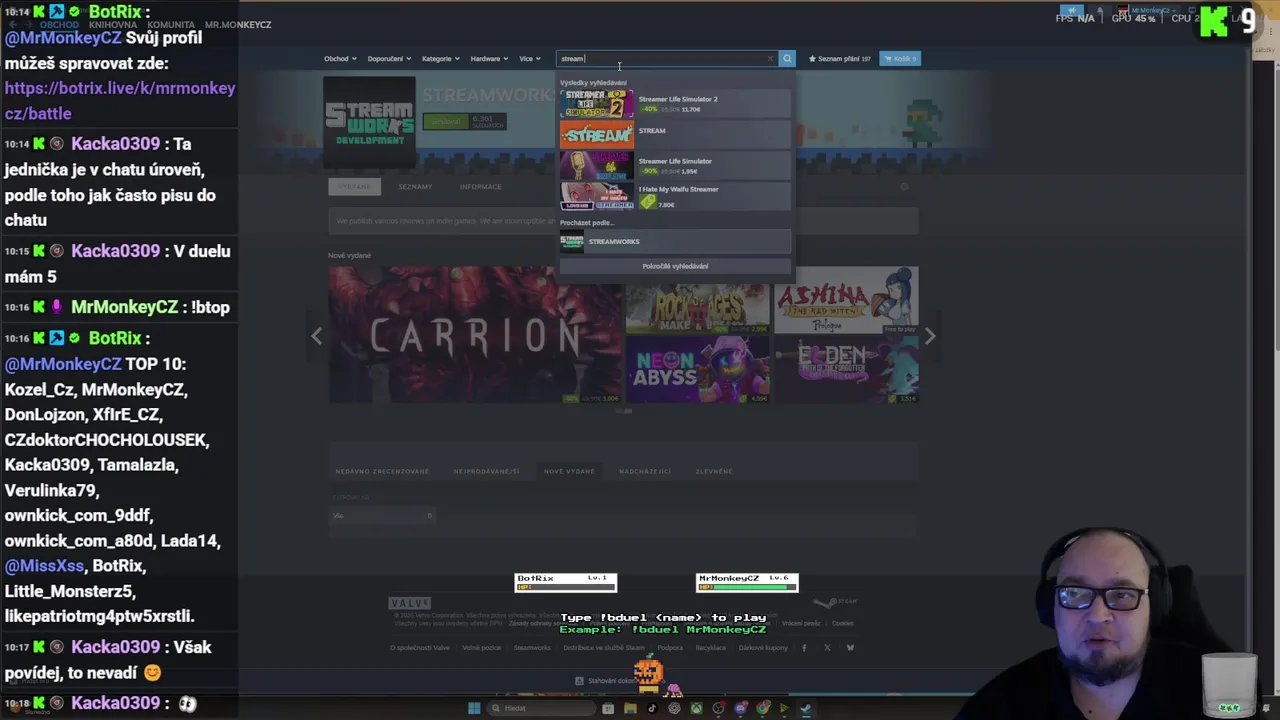Select ZLEVNĚNÉ tab
The height and width of the screenshot is (720, 1280).
click(x=714, y=471)
